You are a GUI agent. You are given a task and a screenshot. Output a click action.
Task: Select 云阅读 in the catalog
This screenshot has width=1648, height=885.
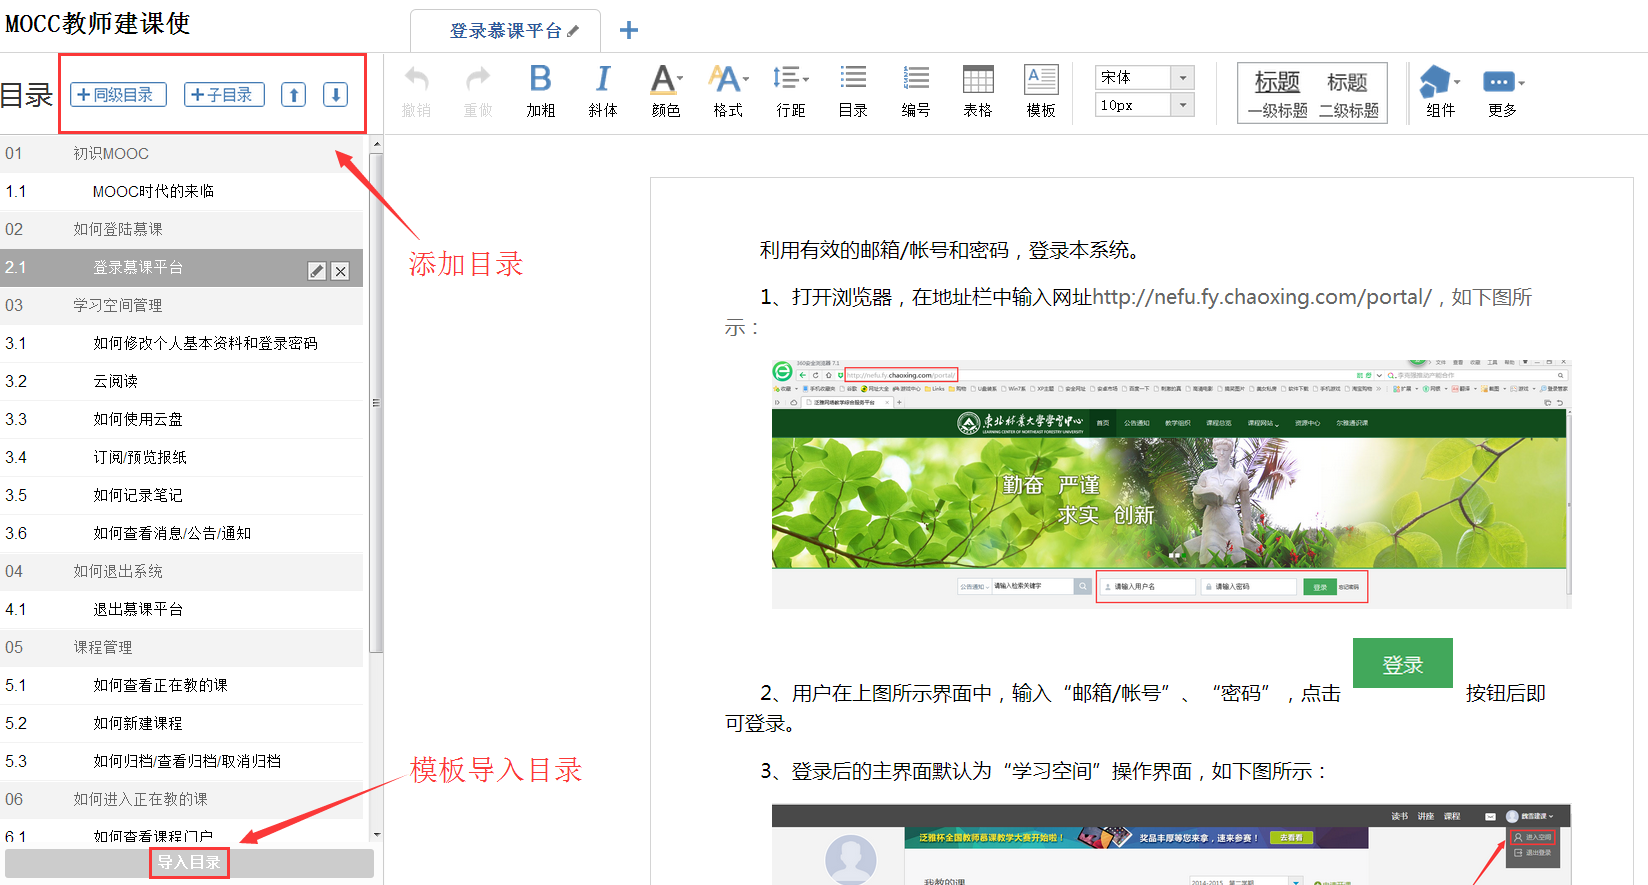click(x=115, y=381)
